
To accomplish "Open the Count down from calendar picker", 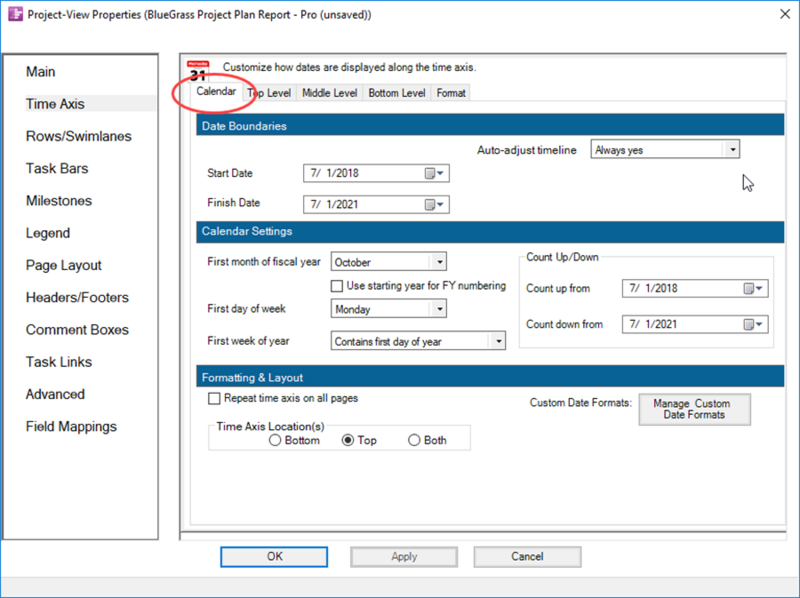I will click(753, 325).
